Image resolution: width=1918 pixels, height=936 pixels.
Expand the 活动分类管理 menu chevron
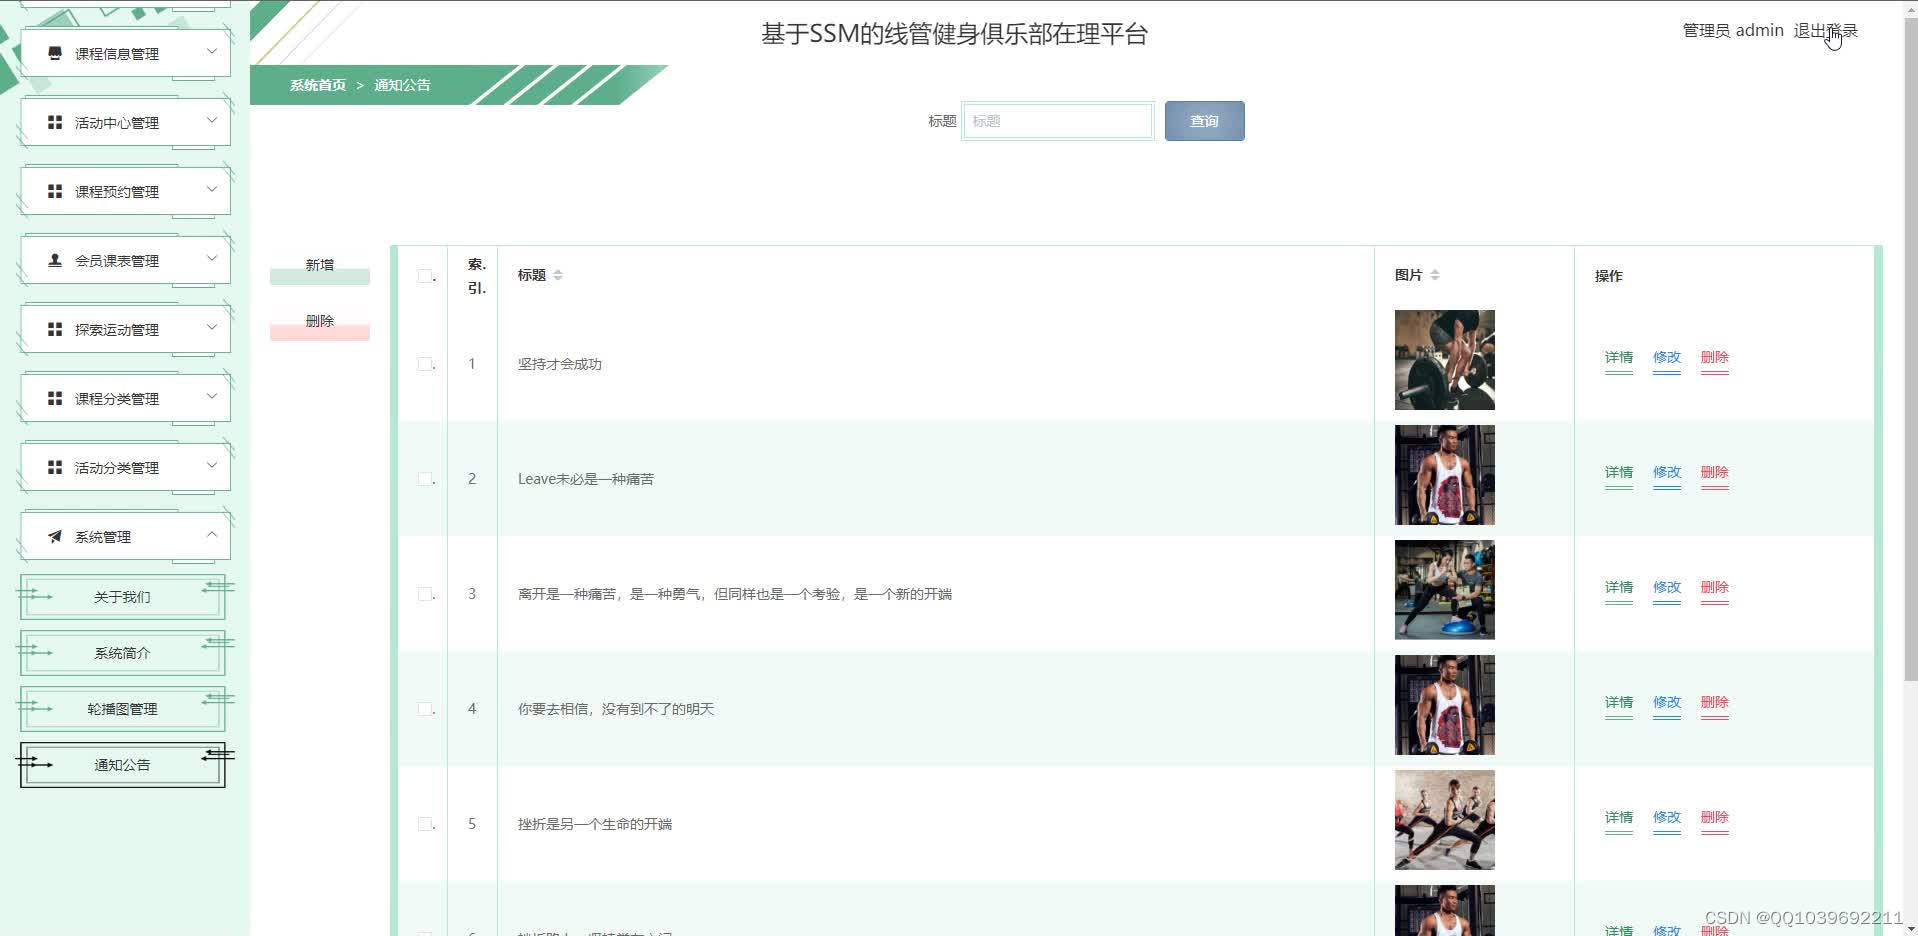211,465
